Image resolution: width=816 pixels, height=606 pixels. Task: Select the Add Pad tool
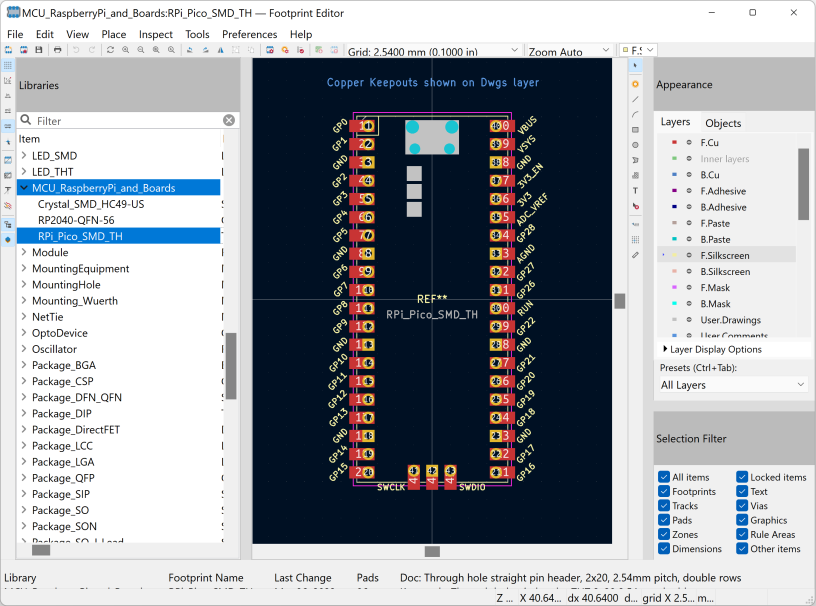(x=637, y=84)
